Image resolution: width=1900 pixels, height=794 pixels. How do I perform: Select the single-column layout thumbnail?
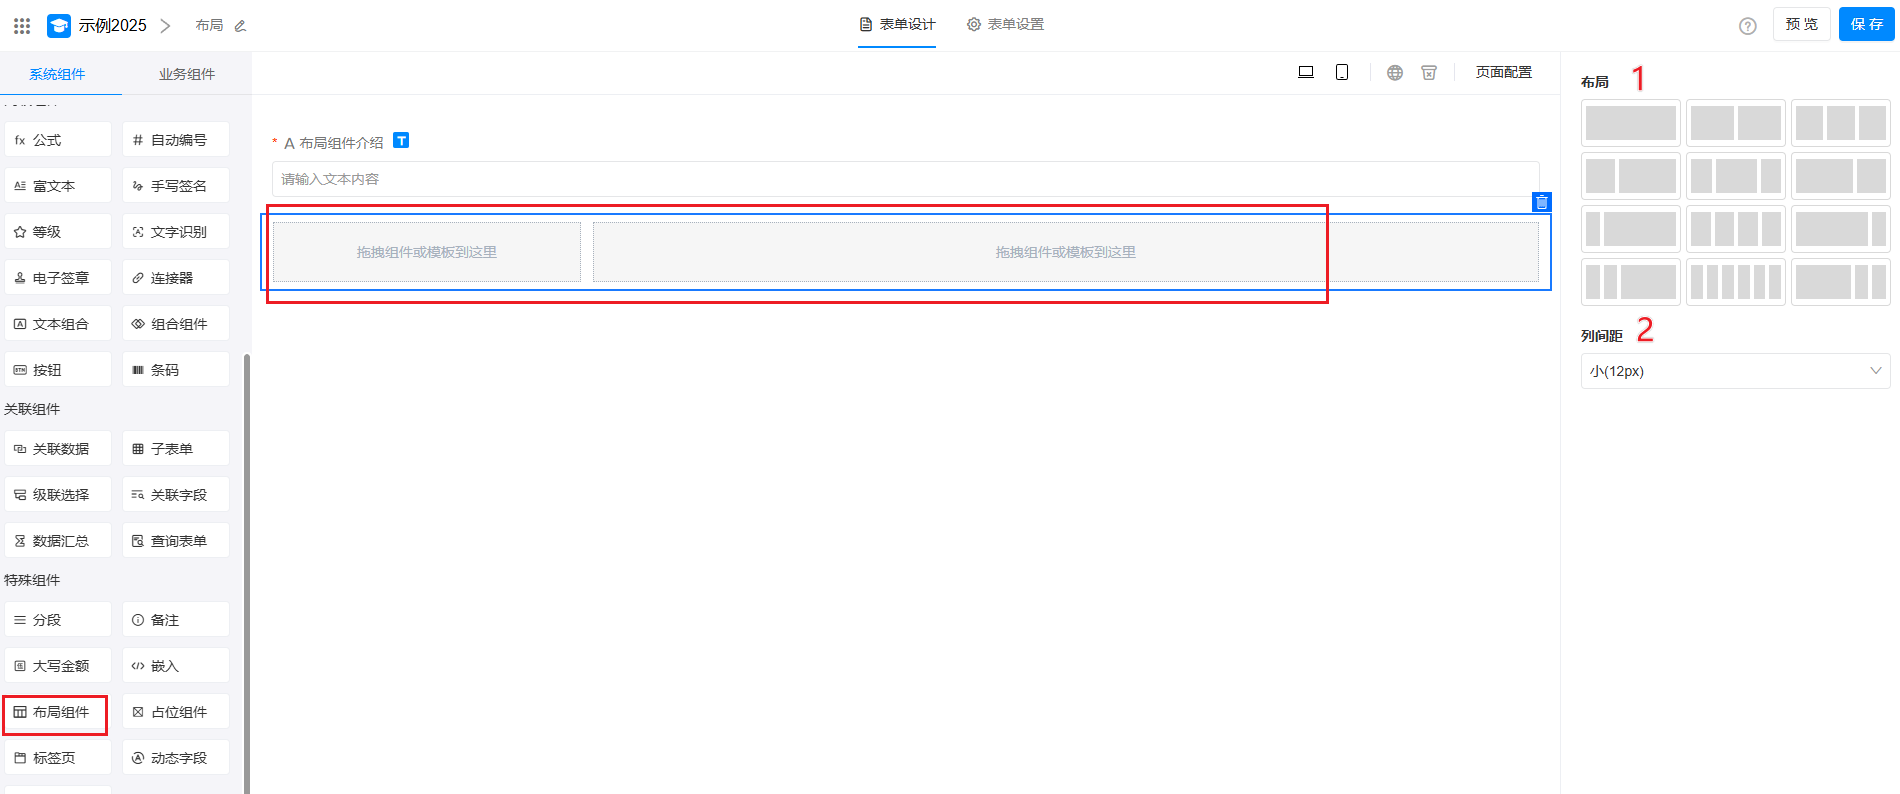tap(1630, 123)
